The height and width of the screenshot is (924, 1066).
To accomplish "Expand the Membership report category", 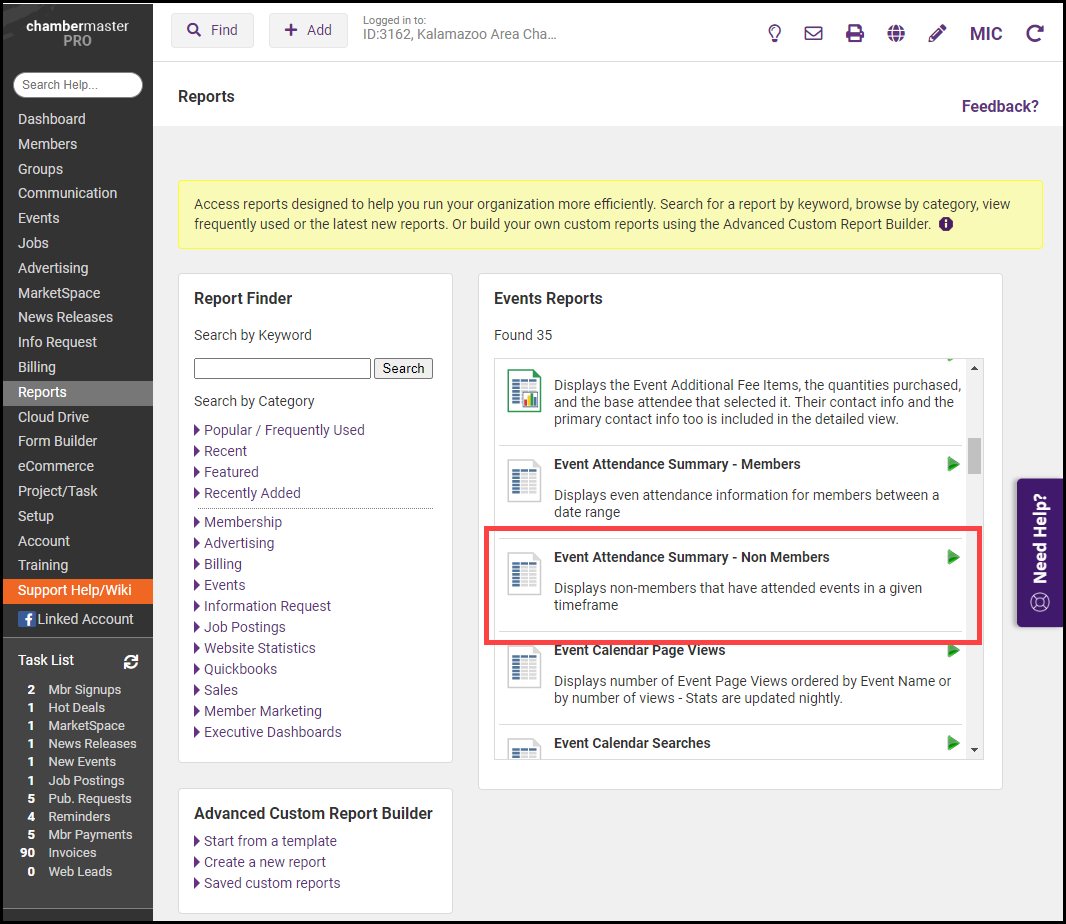I will coord(242,522).
